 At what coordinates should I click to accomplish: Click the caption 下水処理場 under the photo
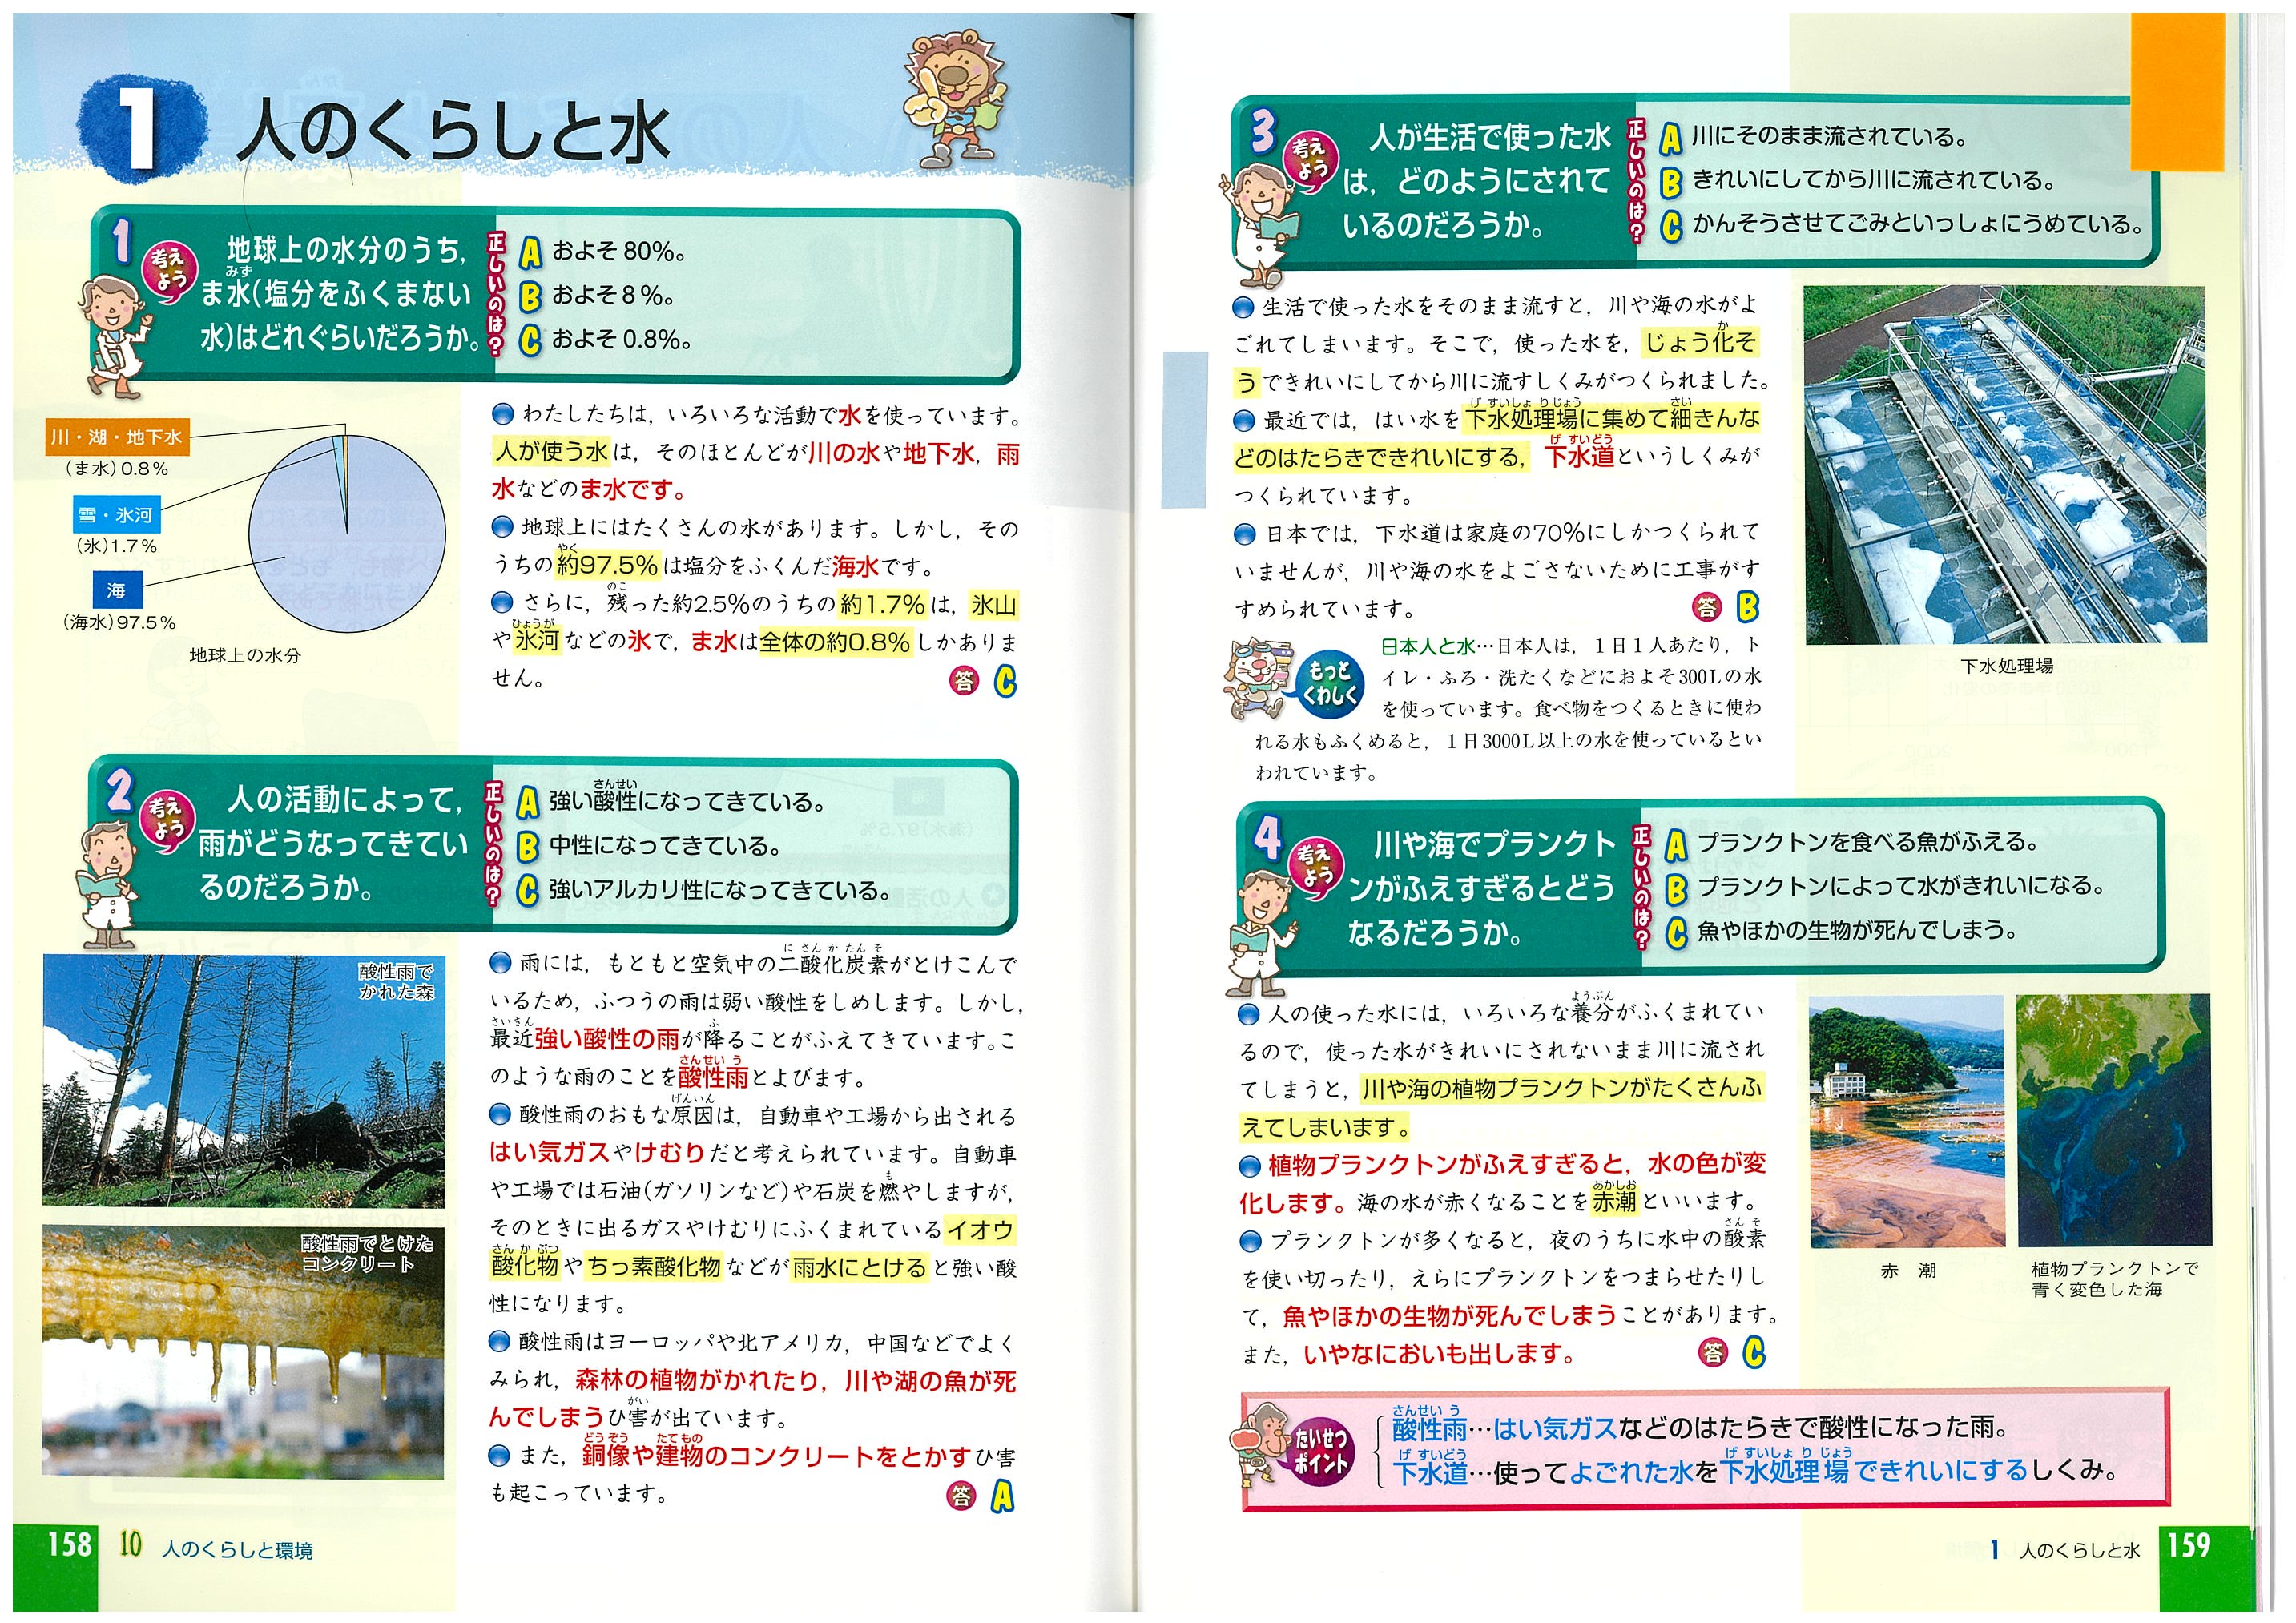point(2007,666)
